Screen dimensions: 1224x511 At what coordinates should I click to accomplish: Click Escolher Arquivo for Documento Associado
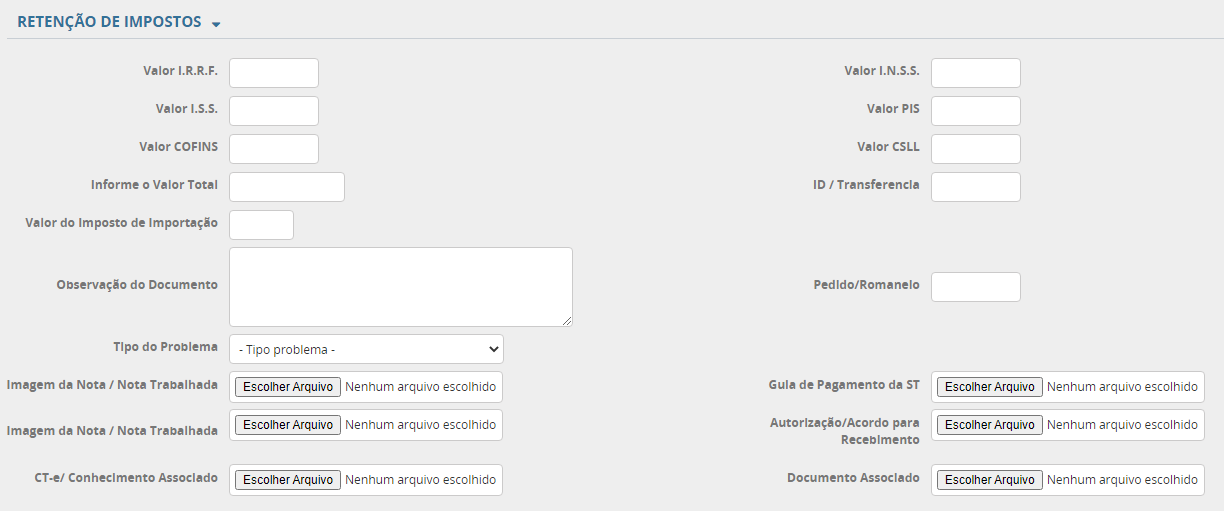(x=989, y=480)
